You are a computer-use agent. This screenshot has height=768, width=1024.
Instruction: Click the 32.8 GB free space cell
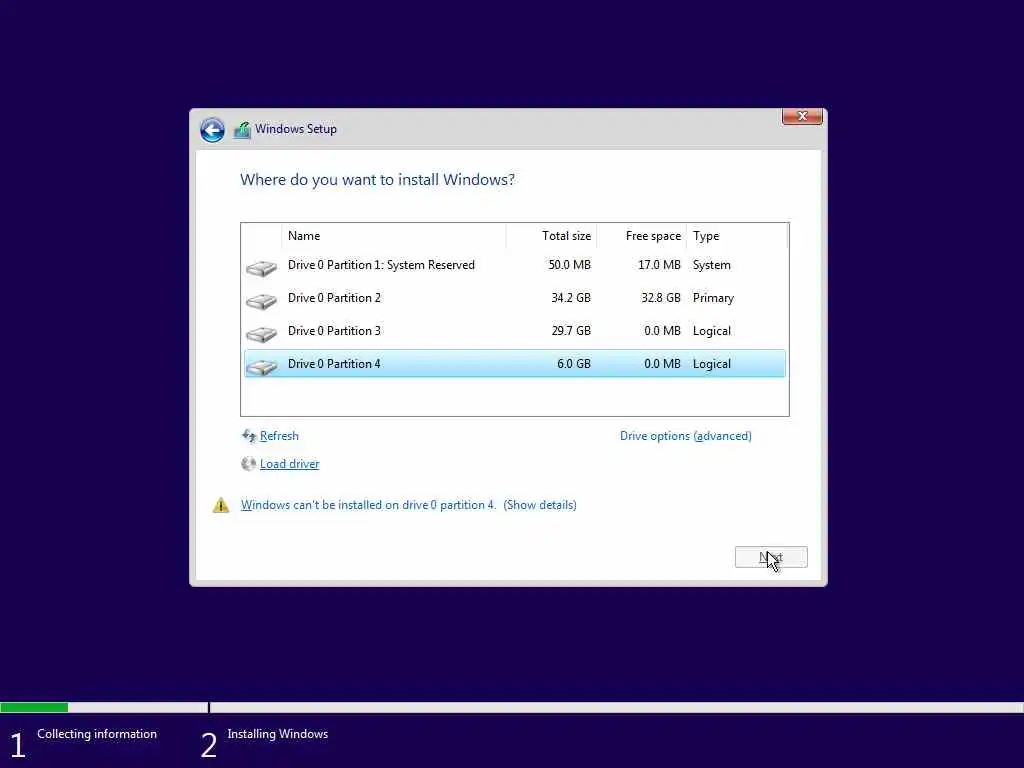[661, 298]
